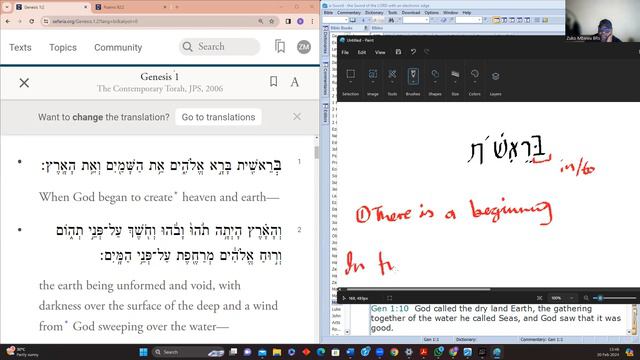Switch to the second Chrome tab

(131, 7)
